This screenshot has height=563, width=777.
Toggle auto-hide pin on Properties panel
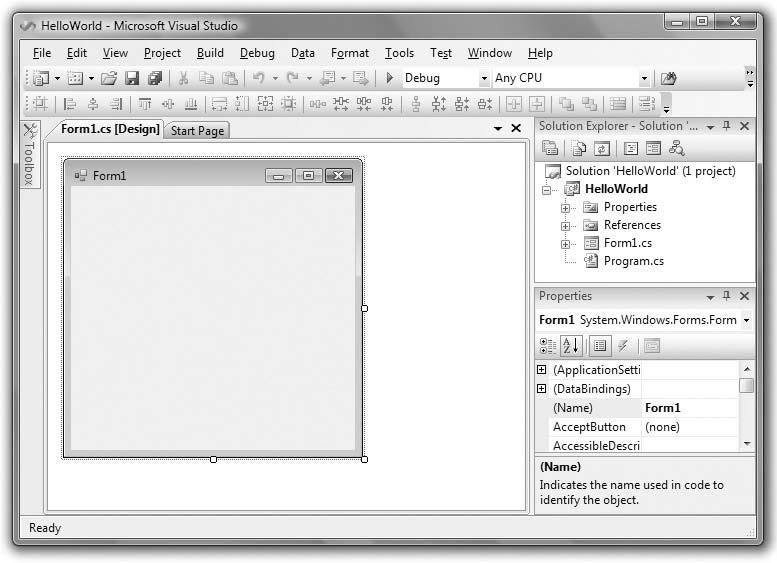(x=726, y=296)
